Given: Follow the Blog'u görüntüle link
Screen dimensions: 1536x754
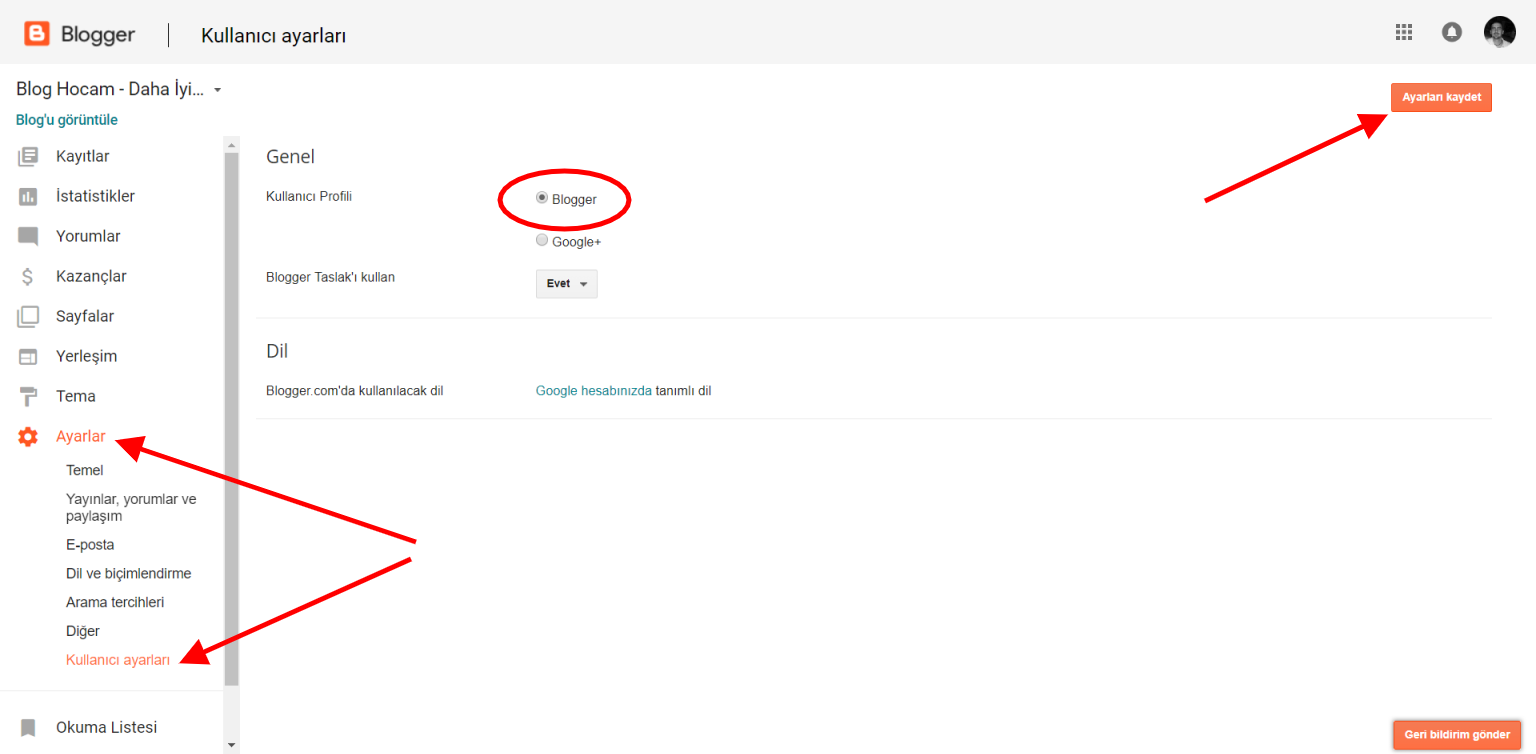Looking at the screenshot, I should point(67,120).
